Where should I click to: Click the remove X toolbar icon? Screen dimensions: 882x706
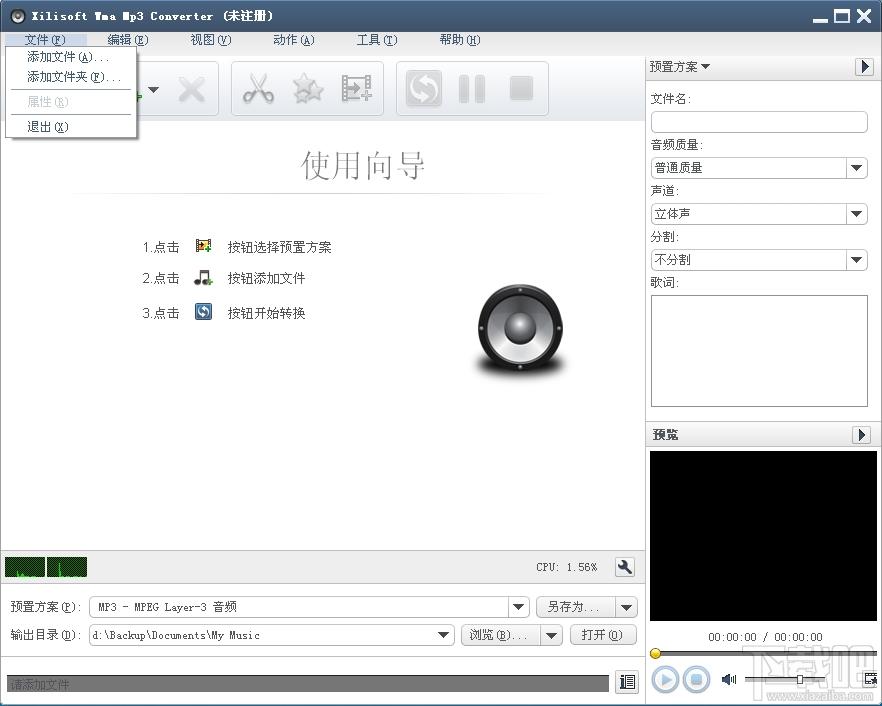point(192,89)
